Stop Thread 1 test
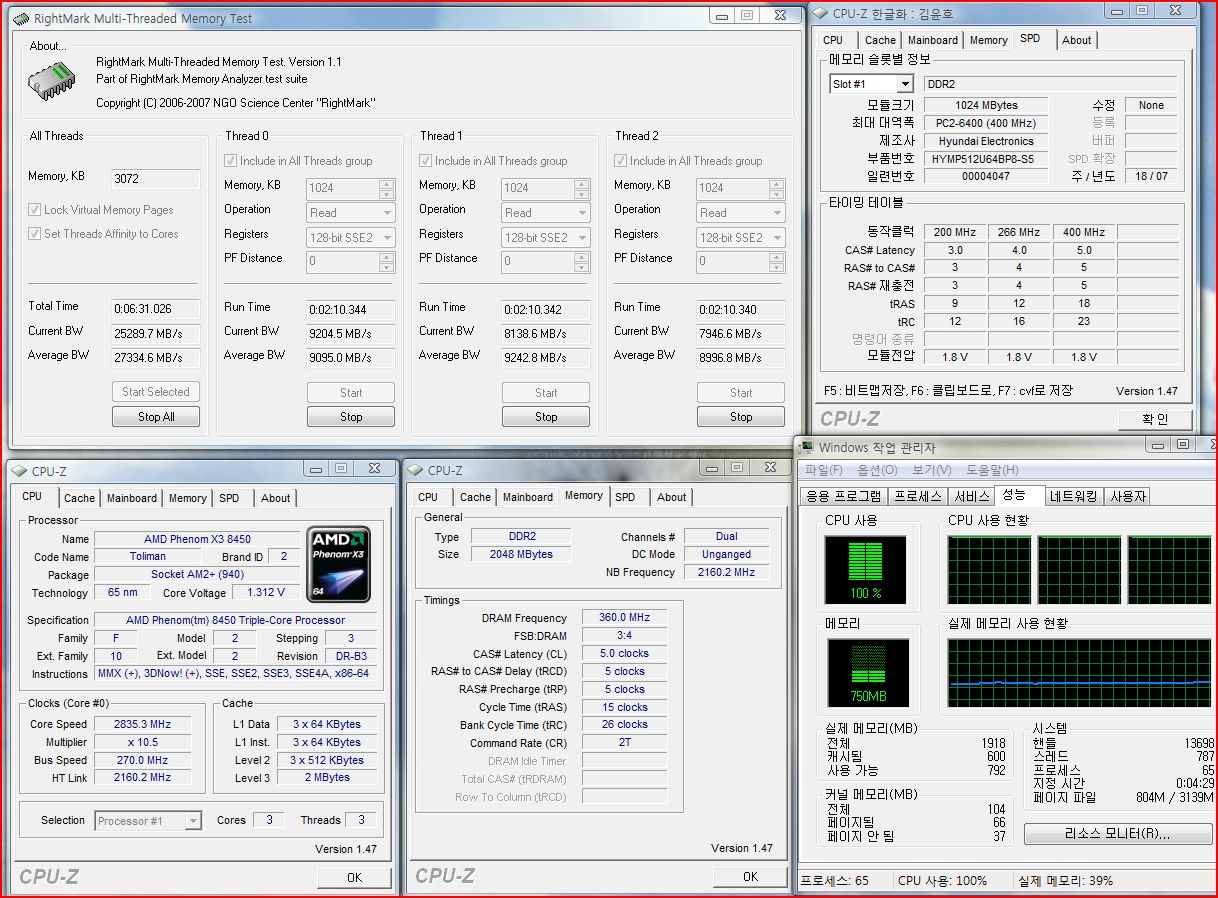 tap(546, 417)
